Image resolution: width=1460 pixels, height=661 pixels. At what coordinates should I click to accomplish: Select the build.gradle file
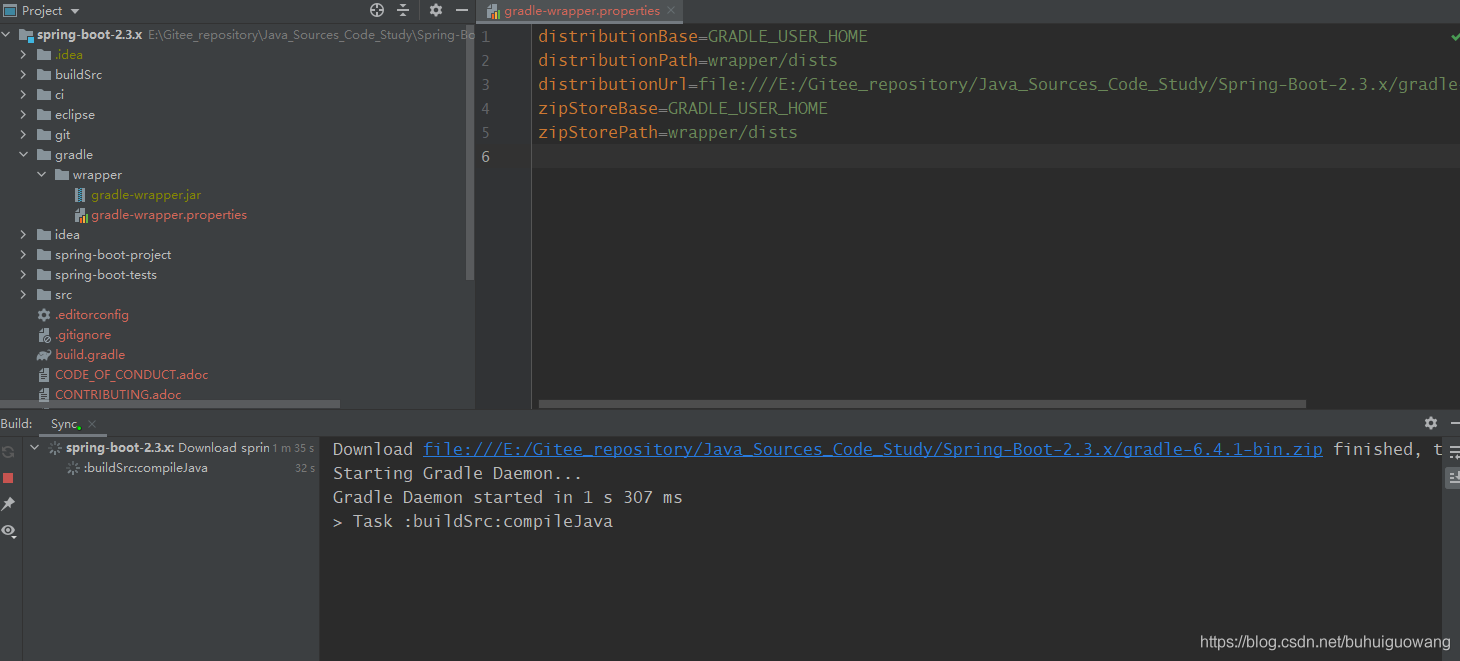pos(90,355)
